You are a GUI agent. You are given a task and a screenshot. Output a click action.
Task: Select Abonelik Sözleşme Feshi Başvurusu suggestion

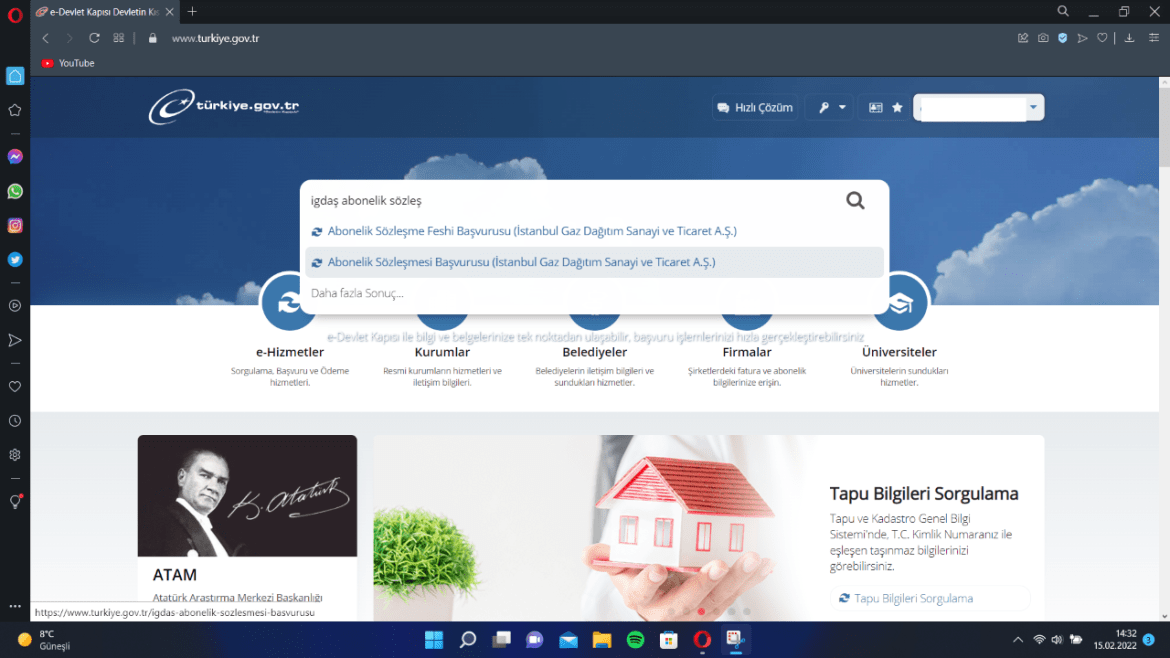coord(531,231)
